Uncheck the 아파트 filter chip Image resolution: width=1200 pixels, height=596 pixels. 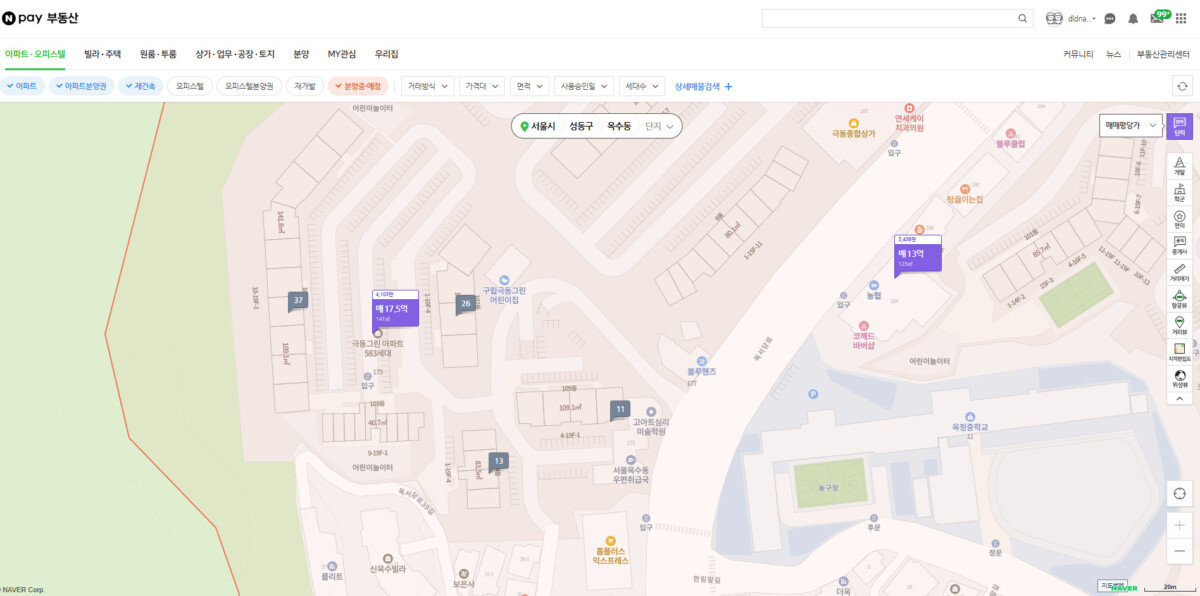click(x=22, y=86)
